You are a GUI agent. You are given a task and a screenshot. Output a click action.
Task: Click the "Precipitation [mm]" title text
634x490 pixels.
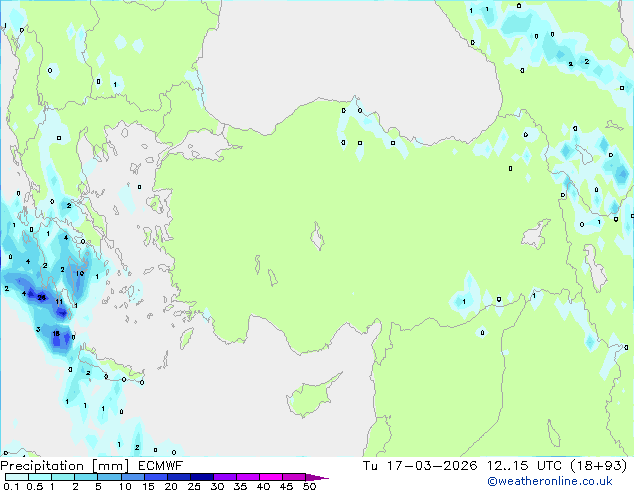(64, 466)
